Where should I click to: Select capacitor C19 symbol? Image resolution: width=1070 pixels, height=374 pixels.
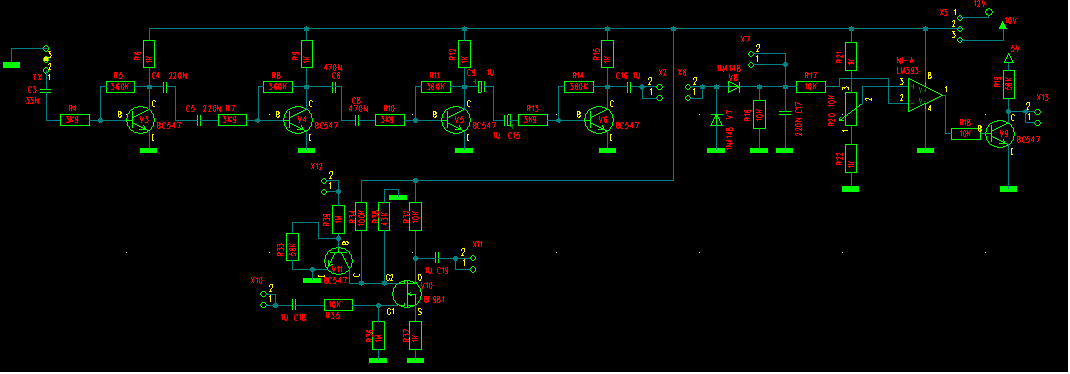(437, 258)
